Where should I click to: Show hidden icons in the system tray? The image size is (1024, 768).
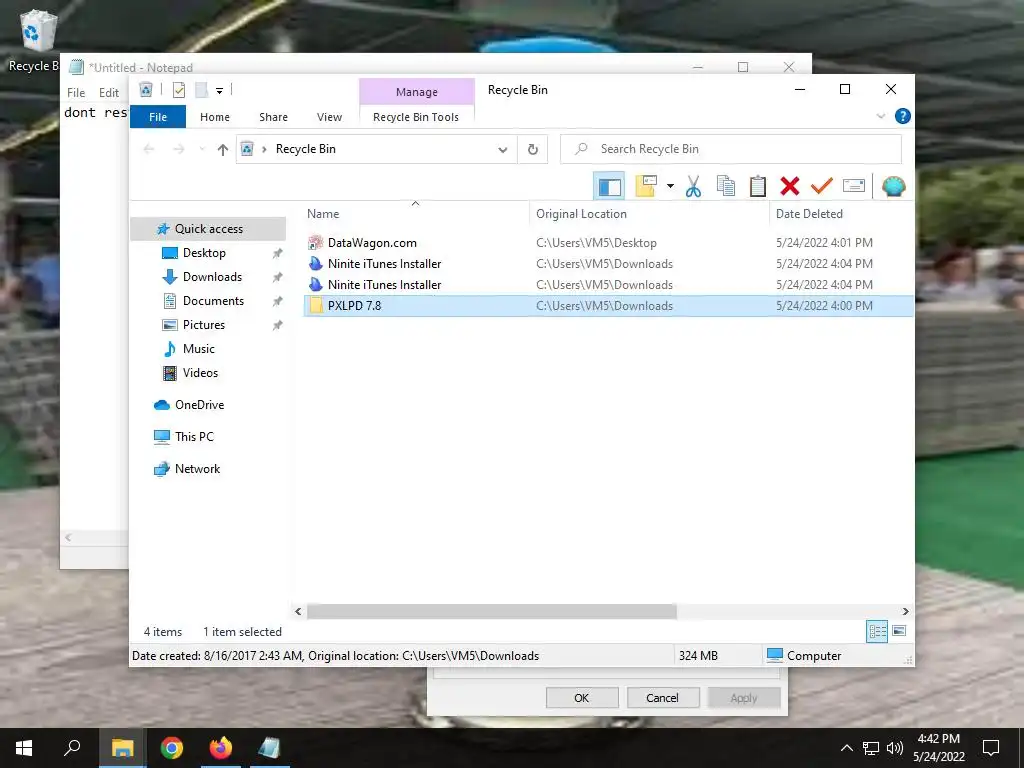(x=846, y=748)
